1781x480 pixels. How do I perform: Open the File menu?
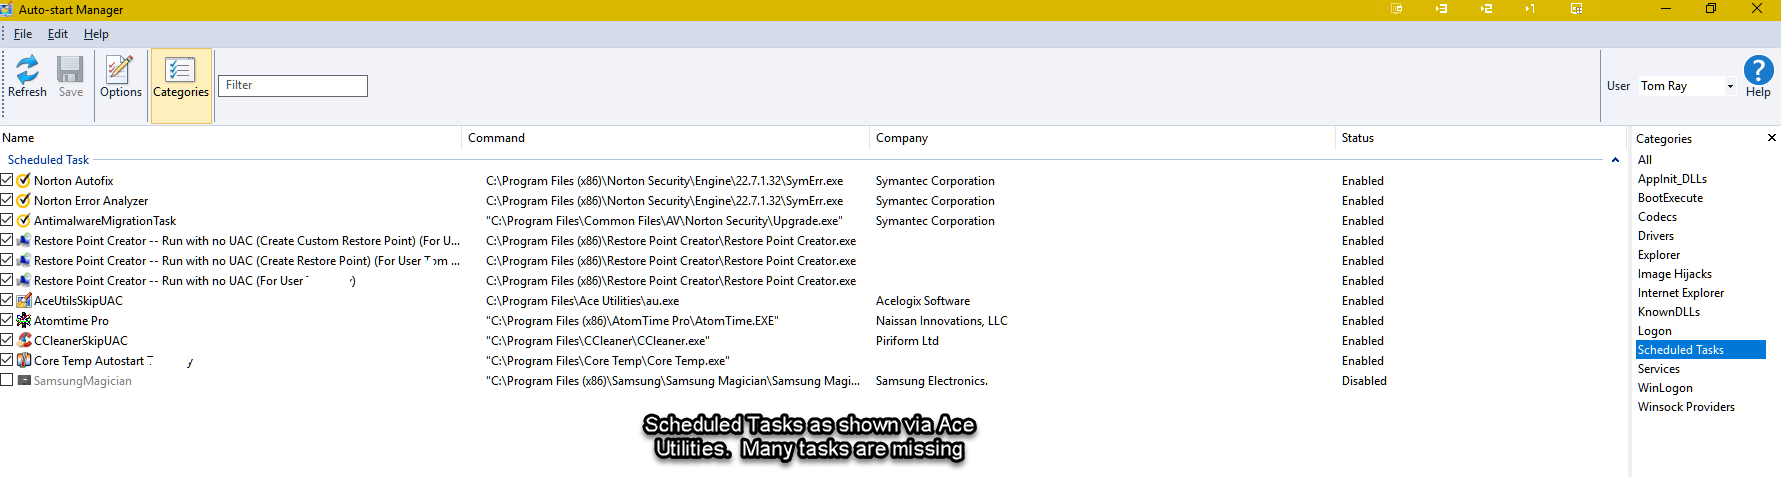(x=22, y=34)
